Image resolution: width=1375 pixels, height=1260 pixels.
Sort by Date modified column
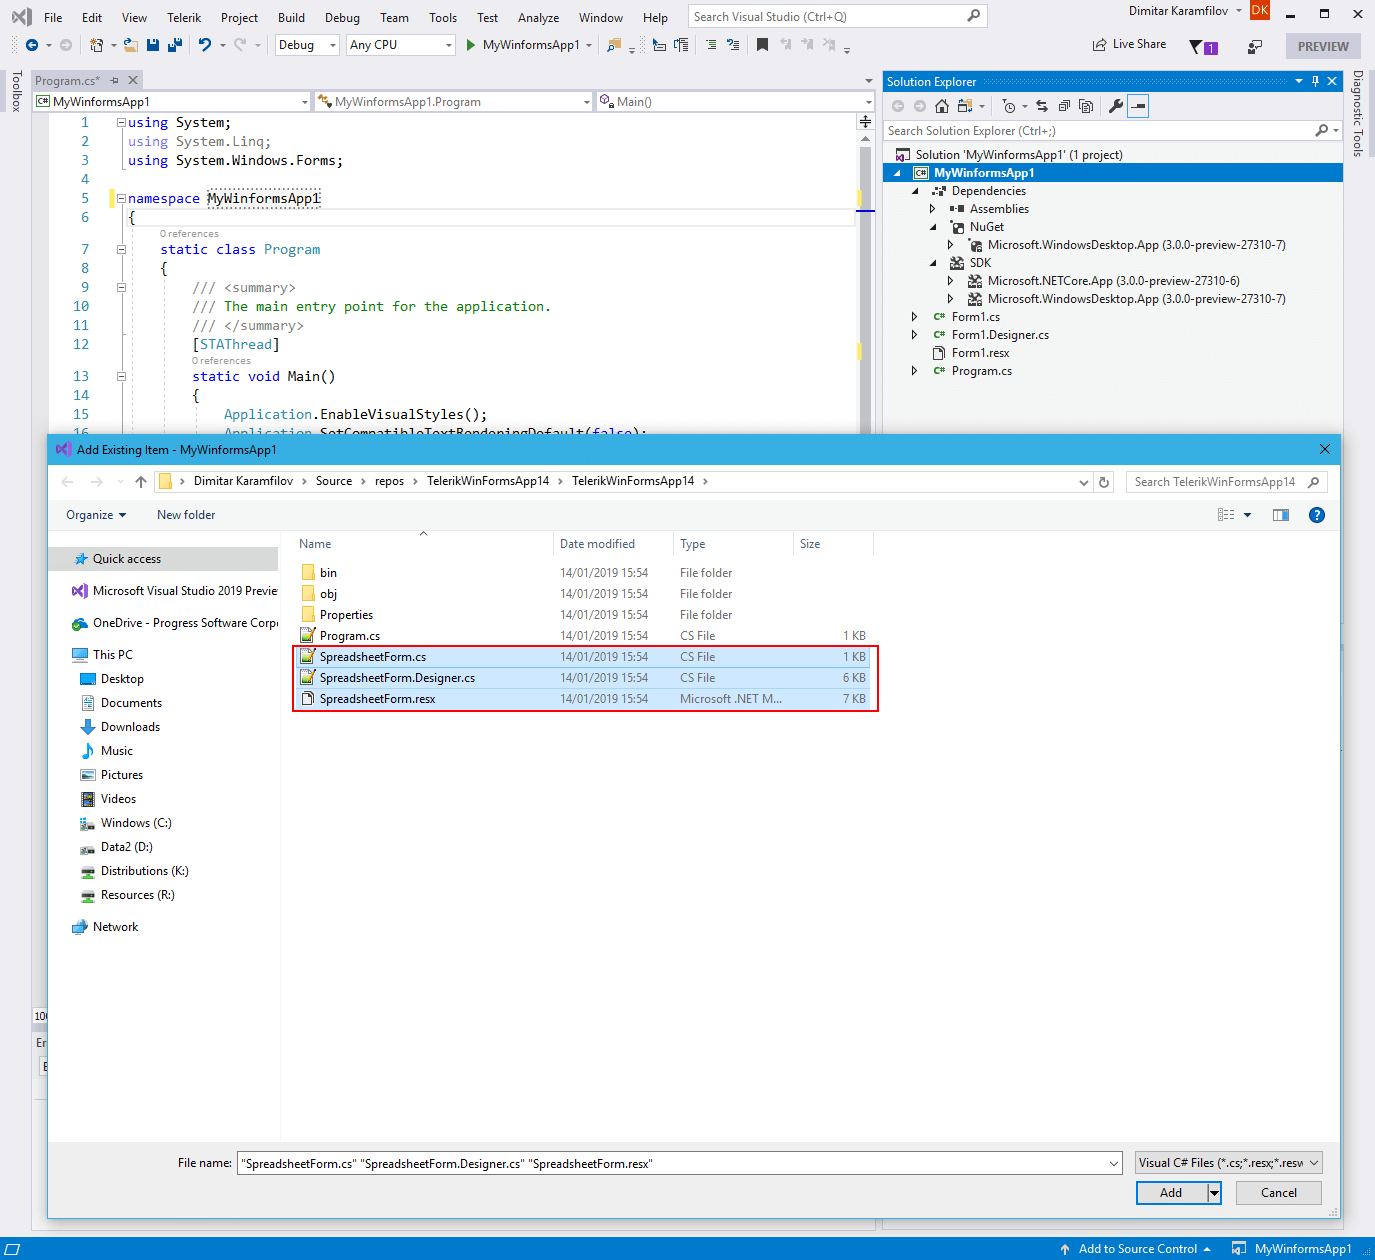click(612, 544)
